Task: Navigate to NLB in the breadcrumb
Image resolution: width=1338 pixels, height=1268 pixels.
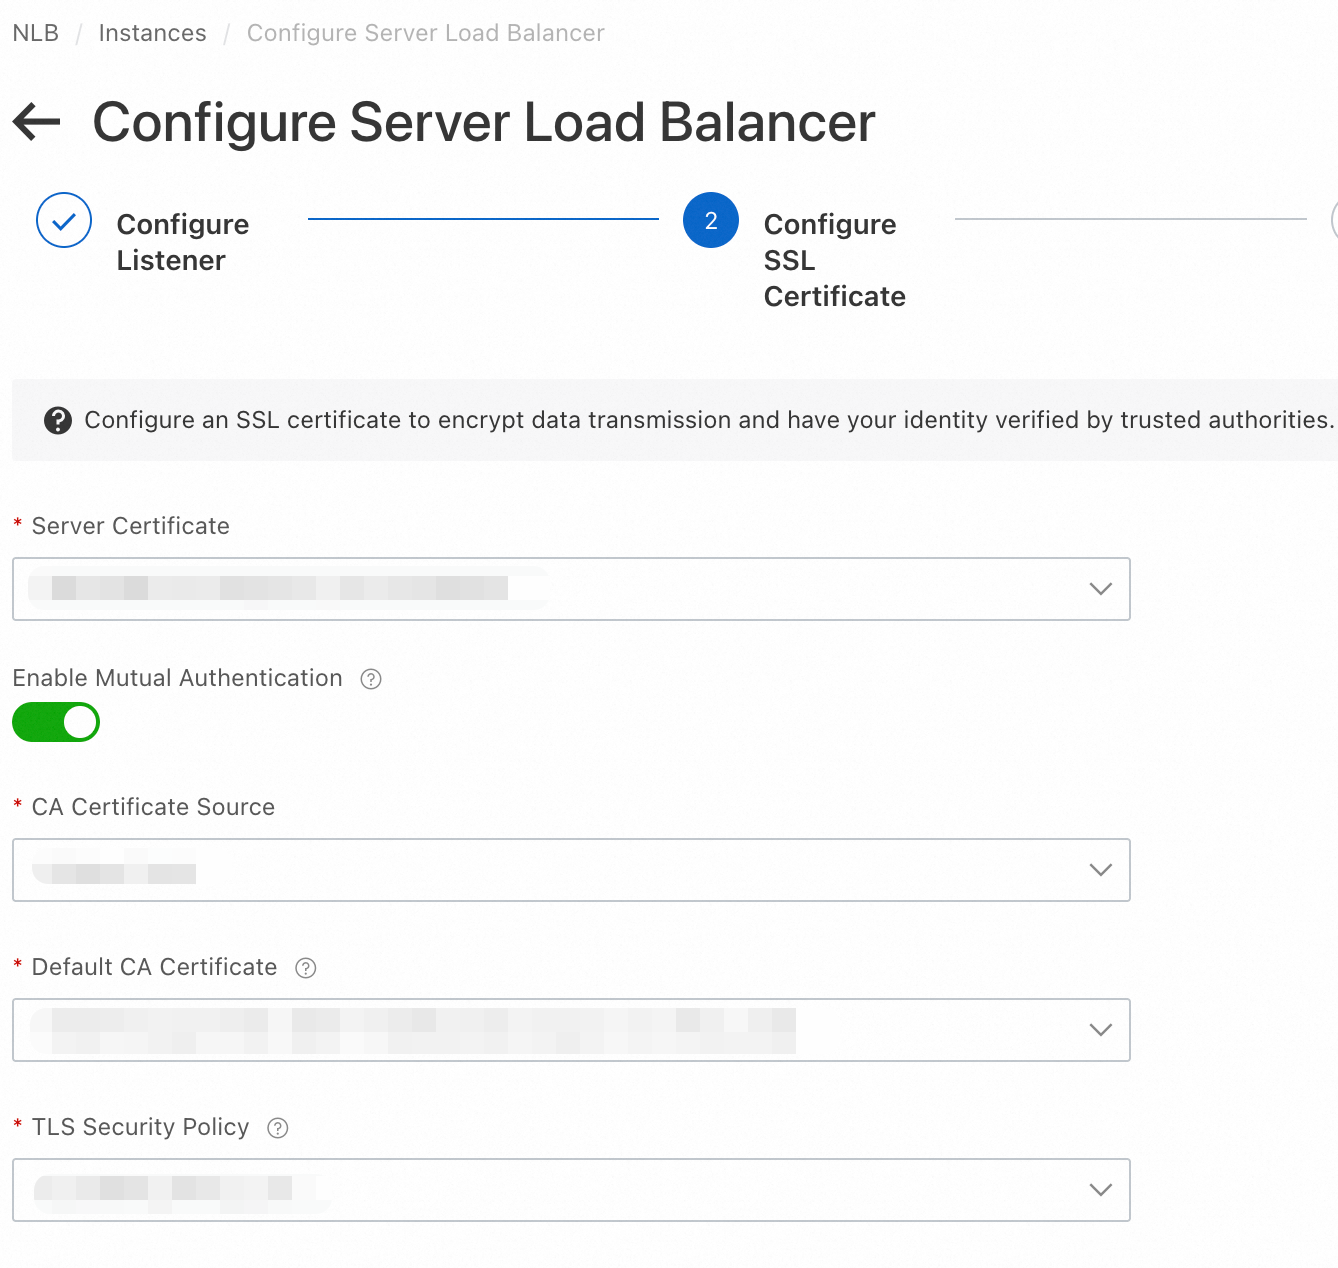Action: point(36,33)
